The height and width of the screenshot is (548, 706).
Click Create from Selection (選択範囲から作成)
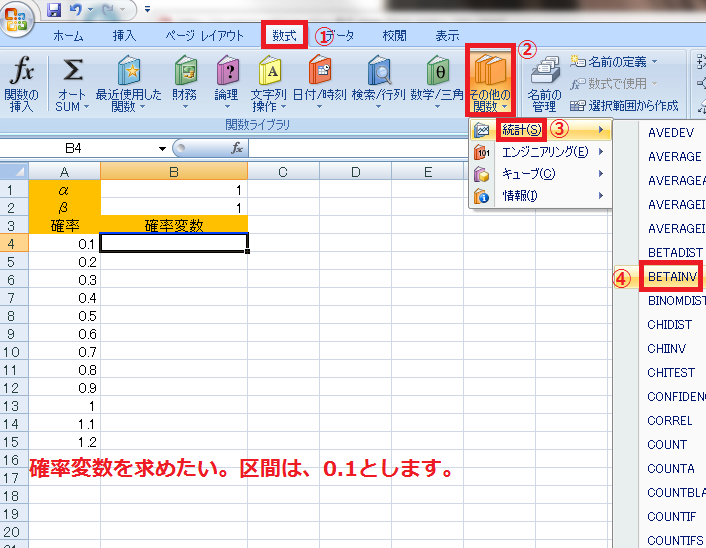click(624, 105)
